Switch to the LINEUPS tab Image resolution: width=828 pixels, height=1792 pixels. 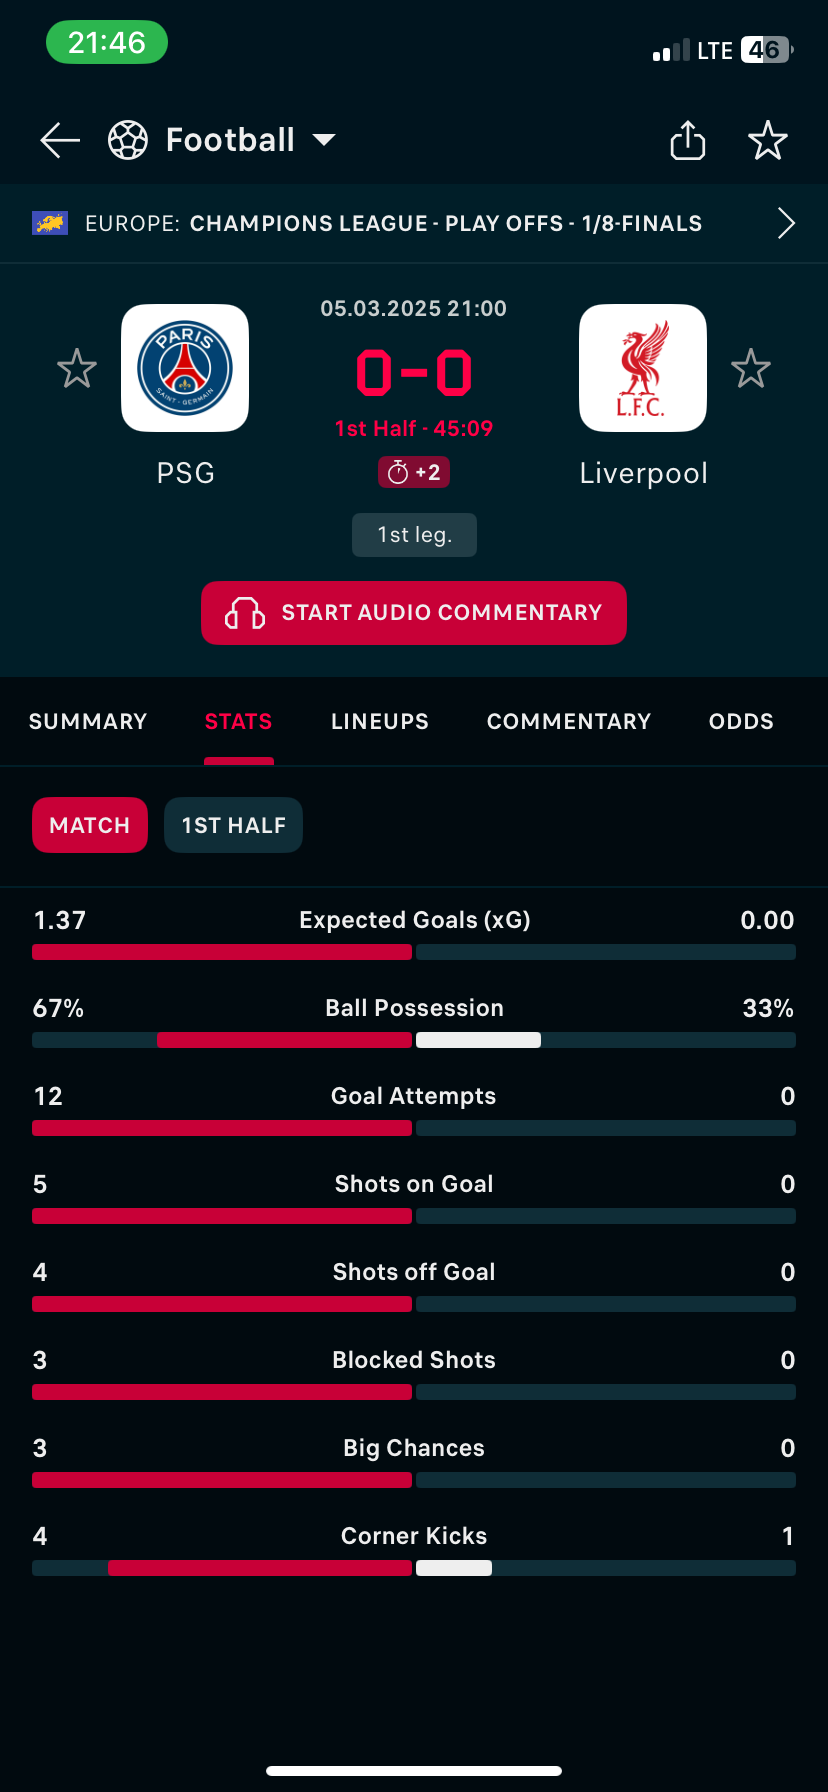(380, 721)
